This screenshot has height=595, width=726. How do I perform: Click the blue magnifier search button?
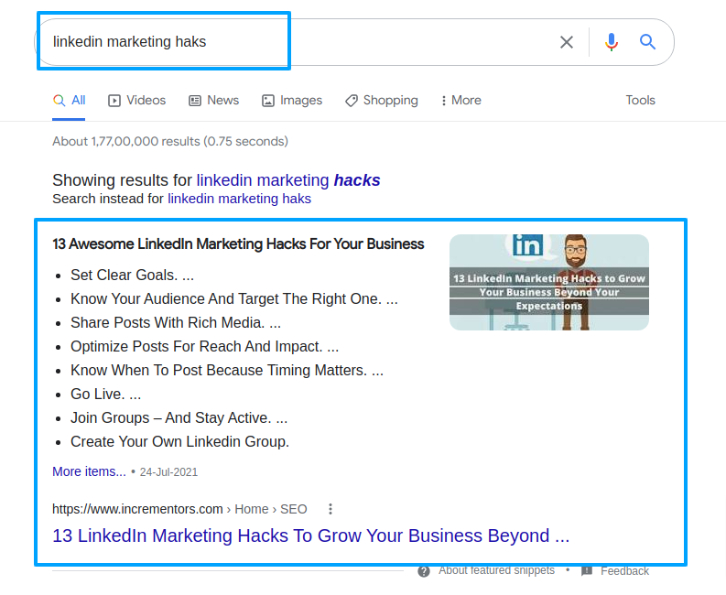pos(647,42)
